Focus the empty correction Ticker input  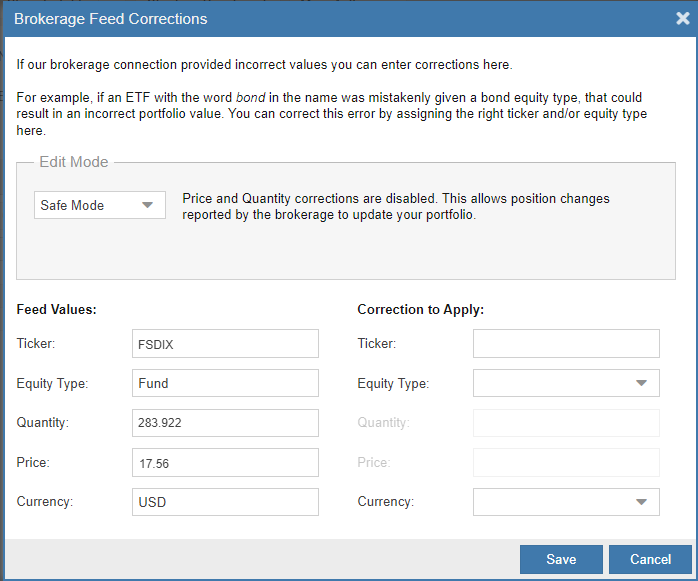coord(566,344)
